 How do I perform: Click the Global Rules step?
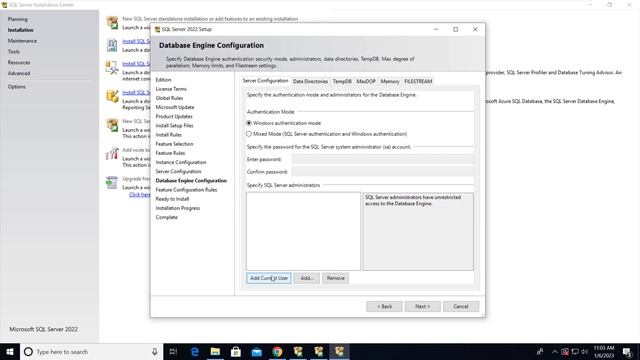pos(169,98)
